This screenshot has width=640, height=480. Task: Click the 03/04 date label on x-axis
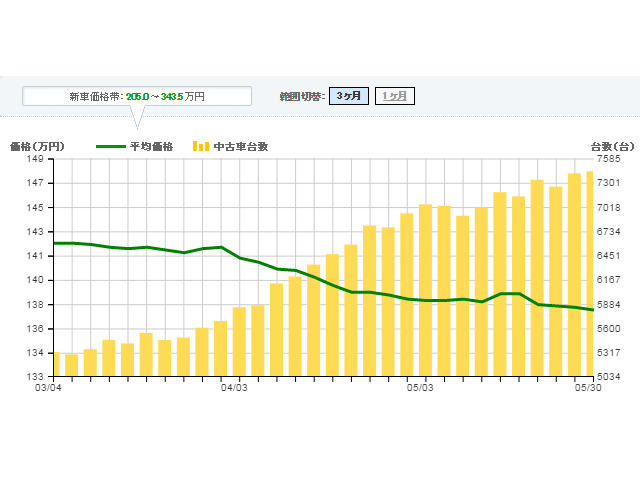47,387
